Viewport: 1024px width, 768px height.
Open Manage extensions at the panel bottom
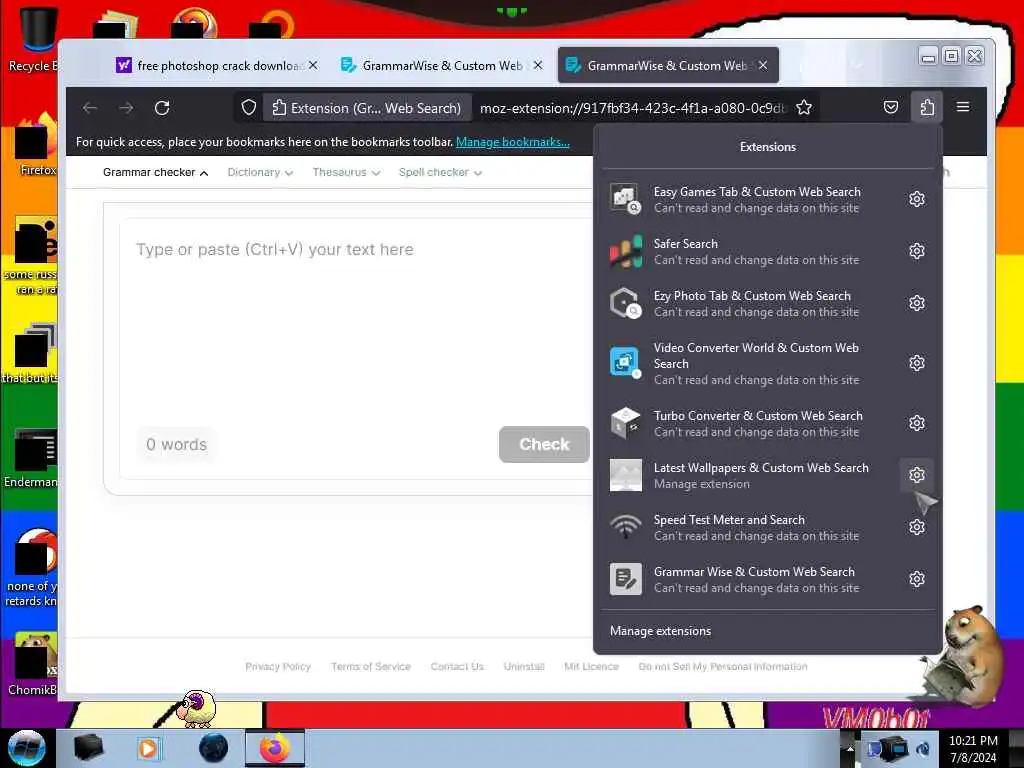pyautogui.click(x=660, y=631)
